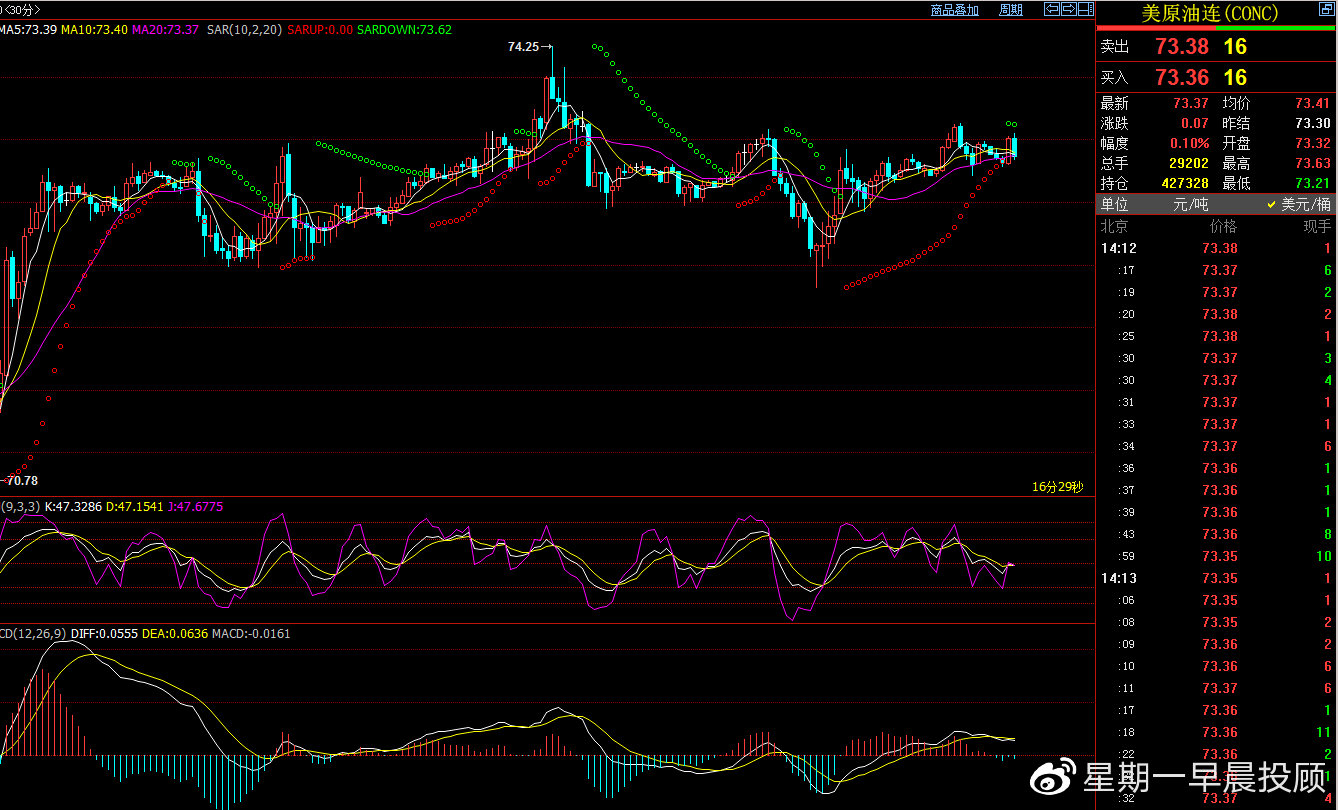Select the :06 tick row
The height and width of the screenshot is (810, 1338).
1217,600
